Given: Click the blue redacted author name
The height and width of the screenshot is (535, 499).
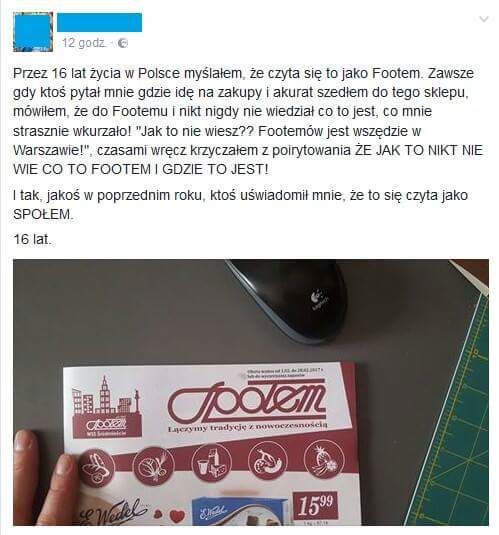Looking at the screenshot, I should [x=99, y=23].
